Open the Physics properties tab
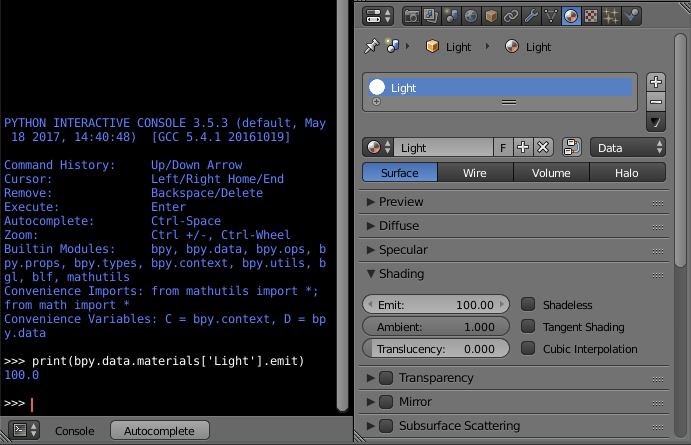This screenshot has width=691, height=445. tap(631, 16)
